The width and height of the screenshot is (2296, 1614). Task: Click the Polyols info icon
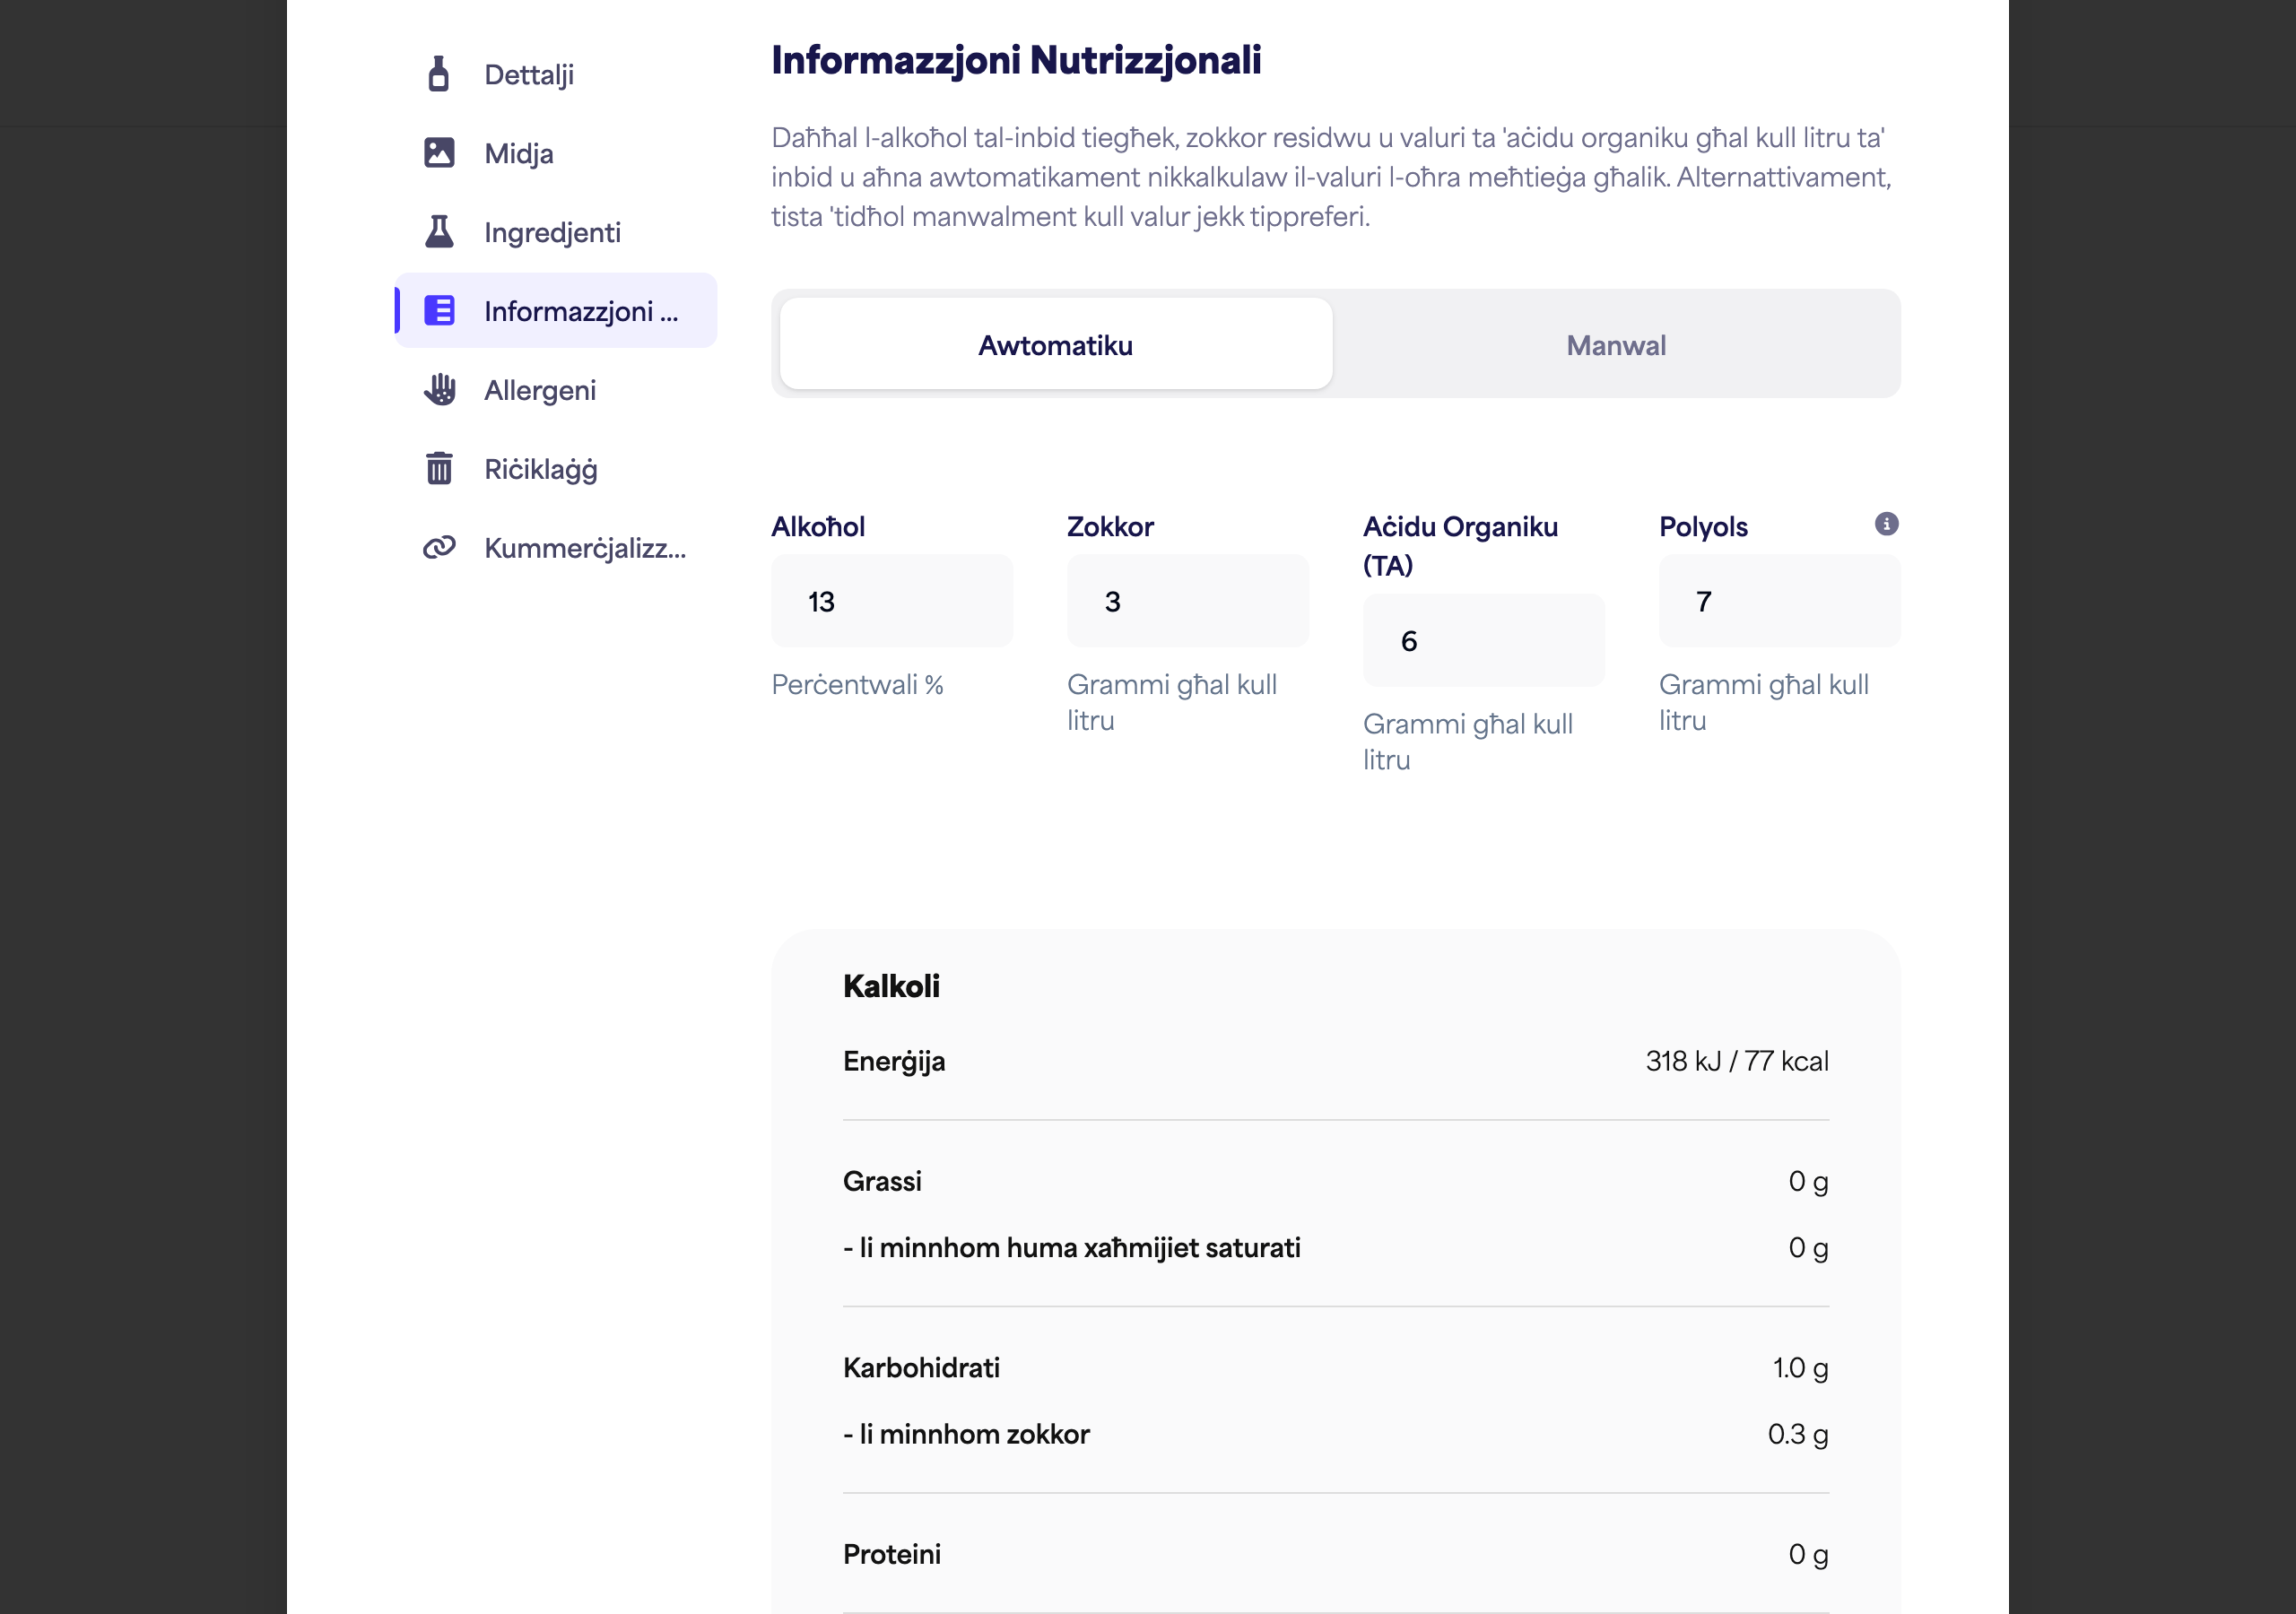pyautogui.click(x=1886, y=524)
